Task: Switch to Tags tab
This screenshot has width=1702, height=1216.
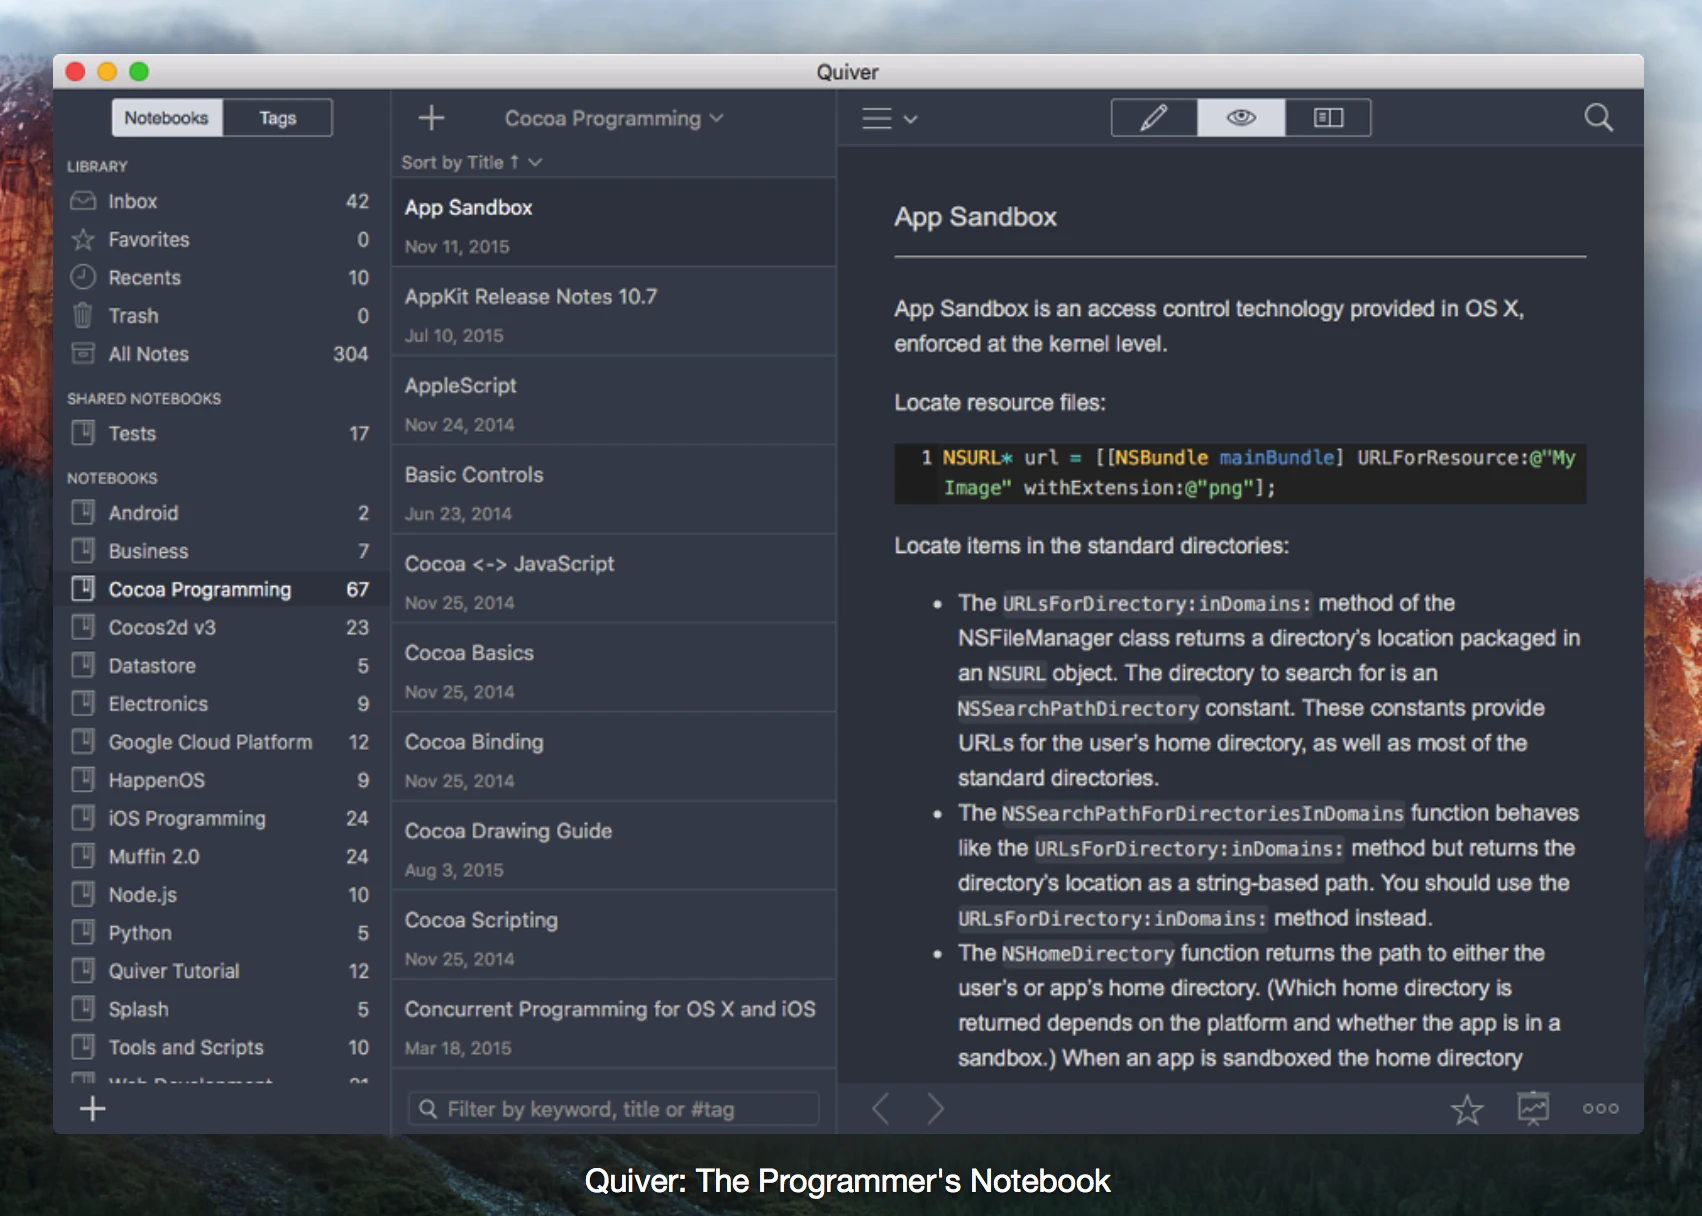Action: (278, 118)
